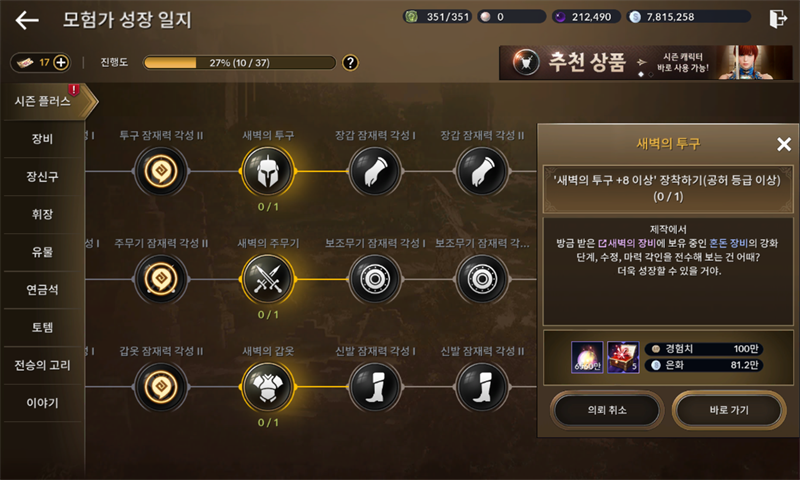This screenshot has width=800, height=480.
Task: Select the 새벽의 갑옷 armor icon
Action: pyautogui.click(x=268, y=387)
